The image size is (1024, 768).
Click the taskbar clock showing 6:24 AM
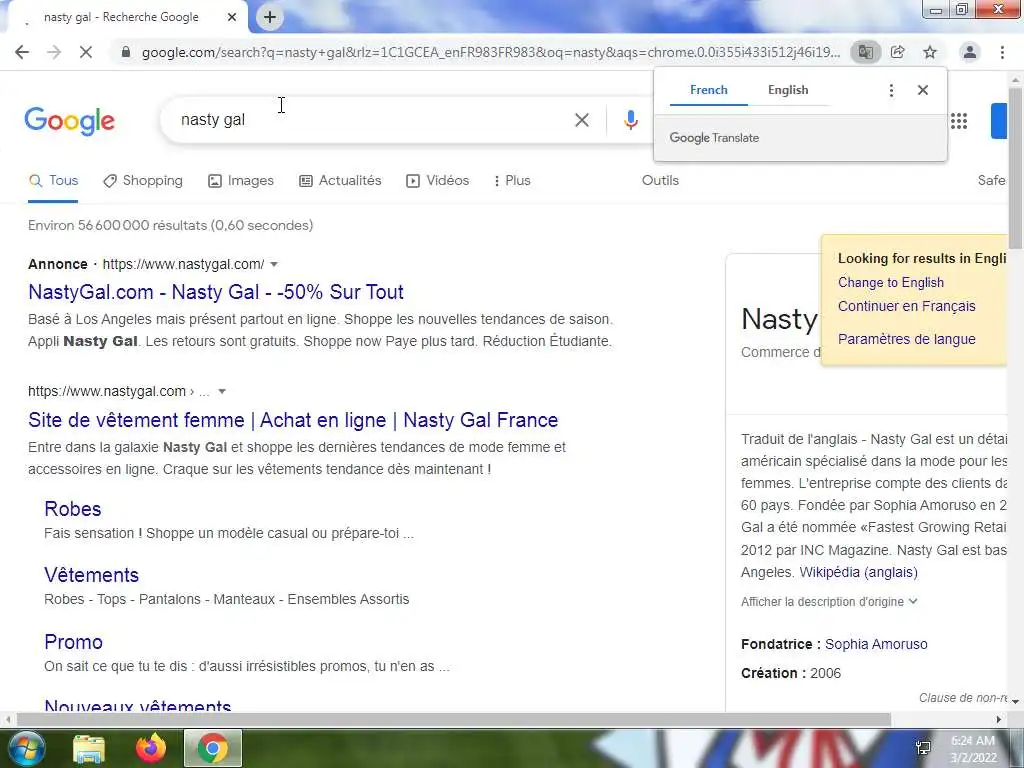coord(973,749)
